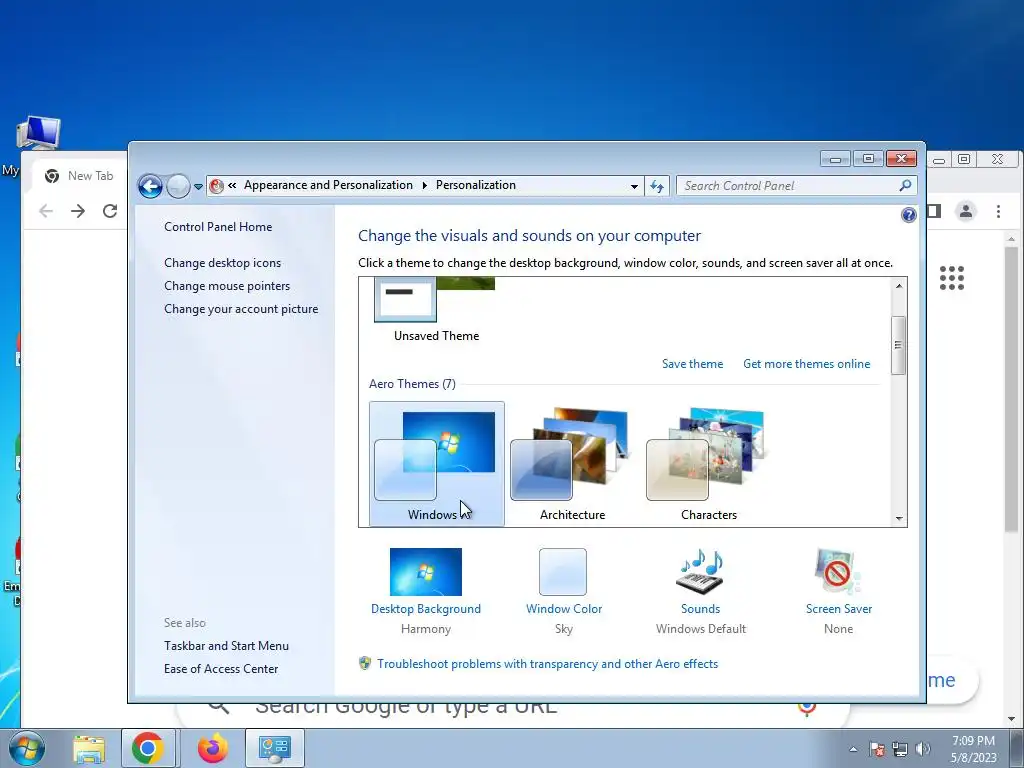Image resolution: width=1024 pixels, height=768 pixels.
Task: Click the Chrome taskbar icon
Action: point(148,748)
